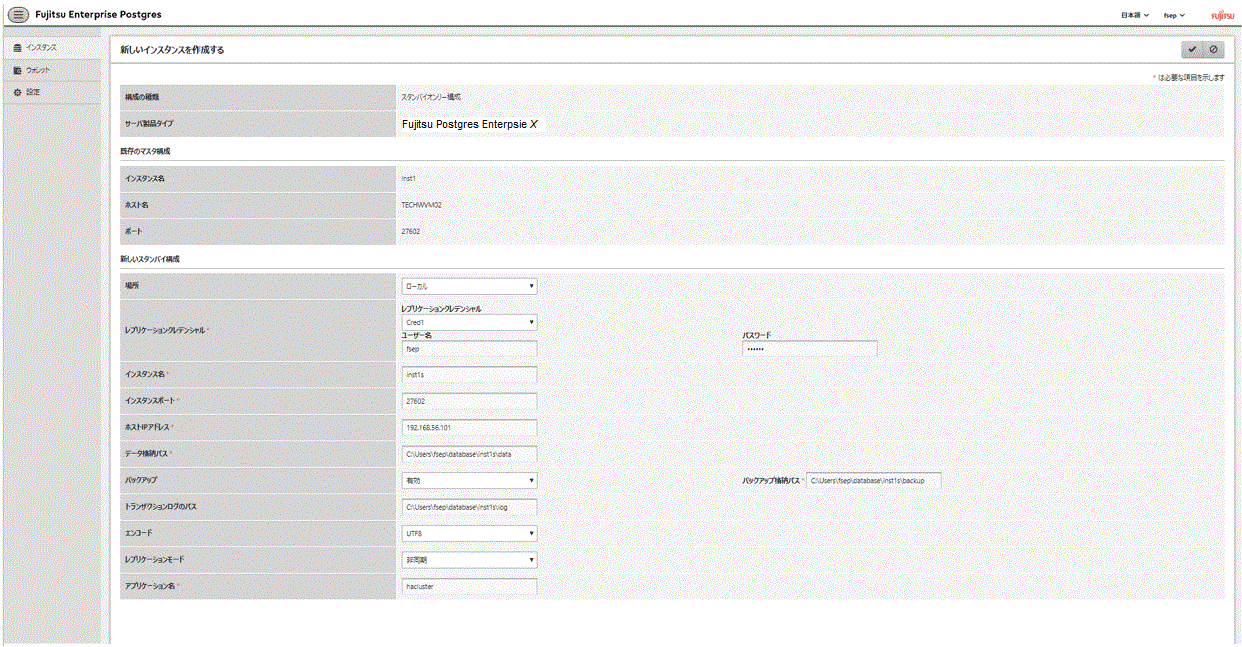Image resolution: width=1242 pixels, height=647 pixels.
Task: Click the 新しいインスタンスを作成する heading
Action: pos(172,50)
